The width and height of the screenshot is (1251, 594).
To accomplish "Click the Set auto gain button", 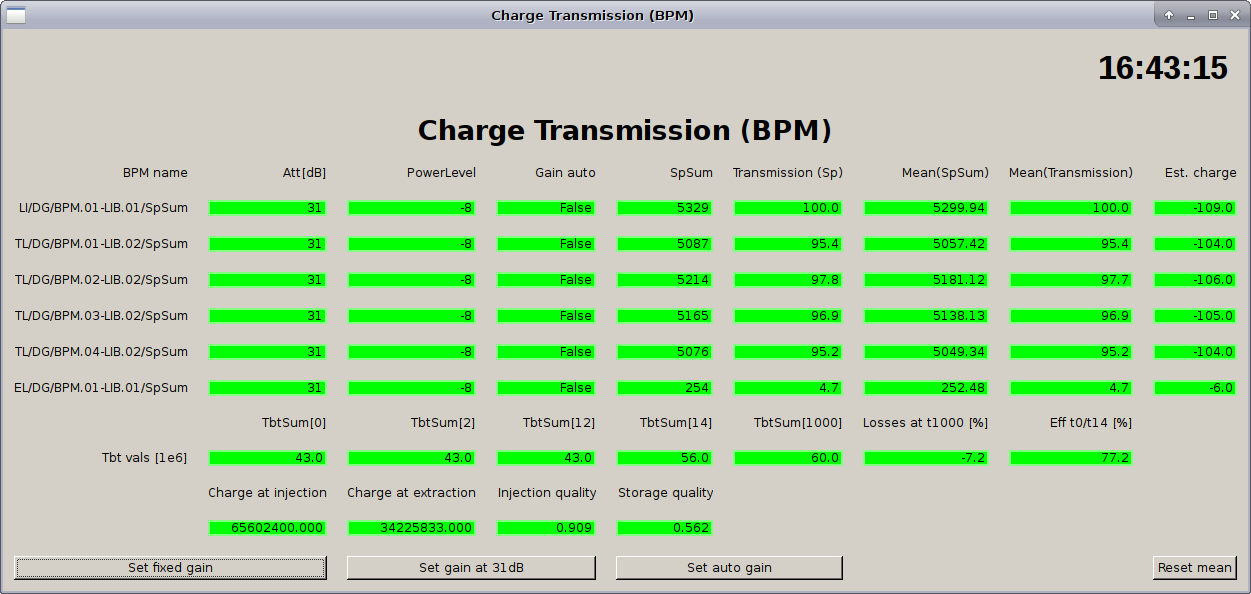I will 729,568.
